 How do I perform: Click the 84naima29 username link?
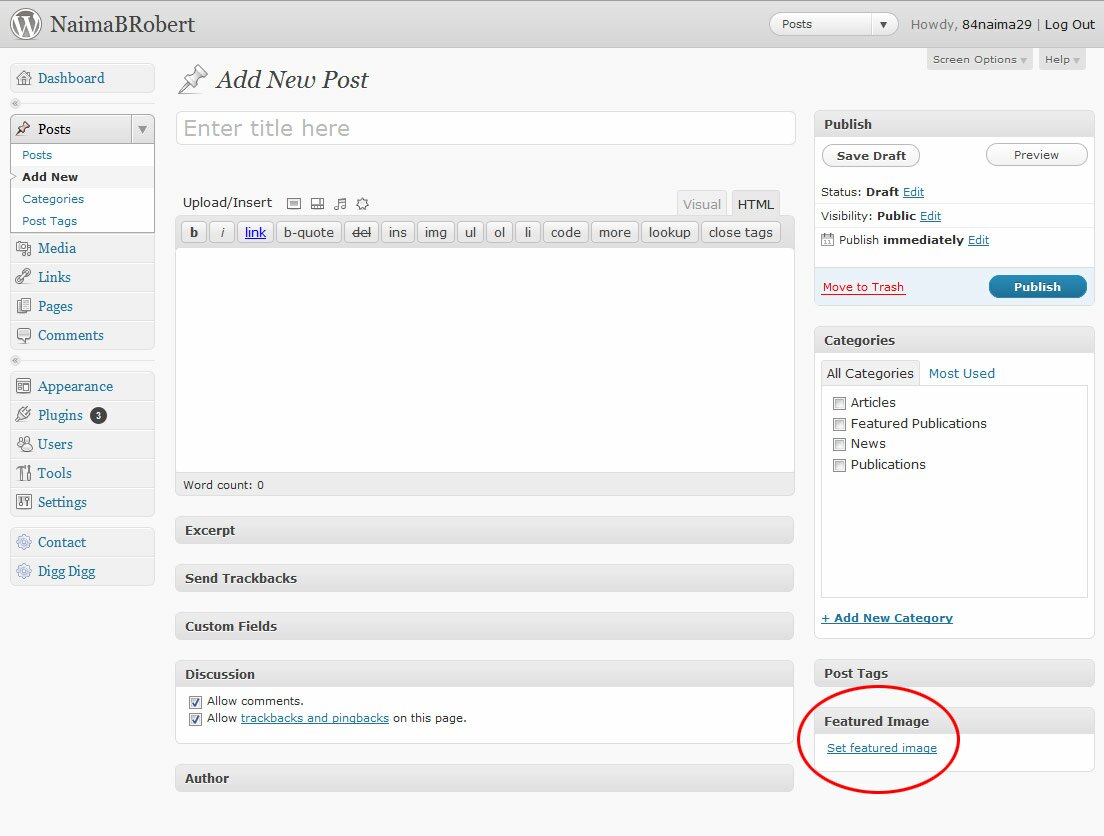tap(996, 25)
